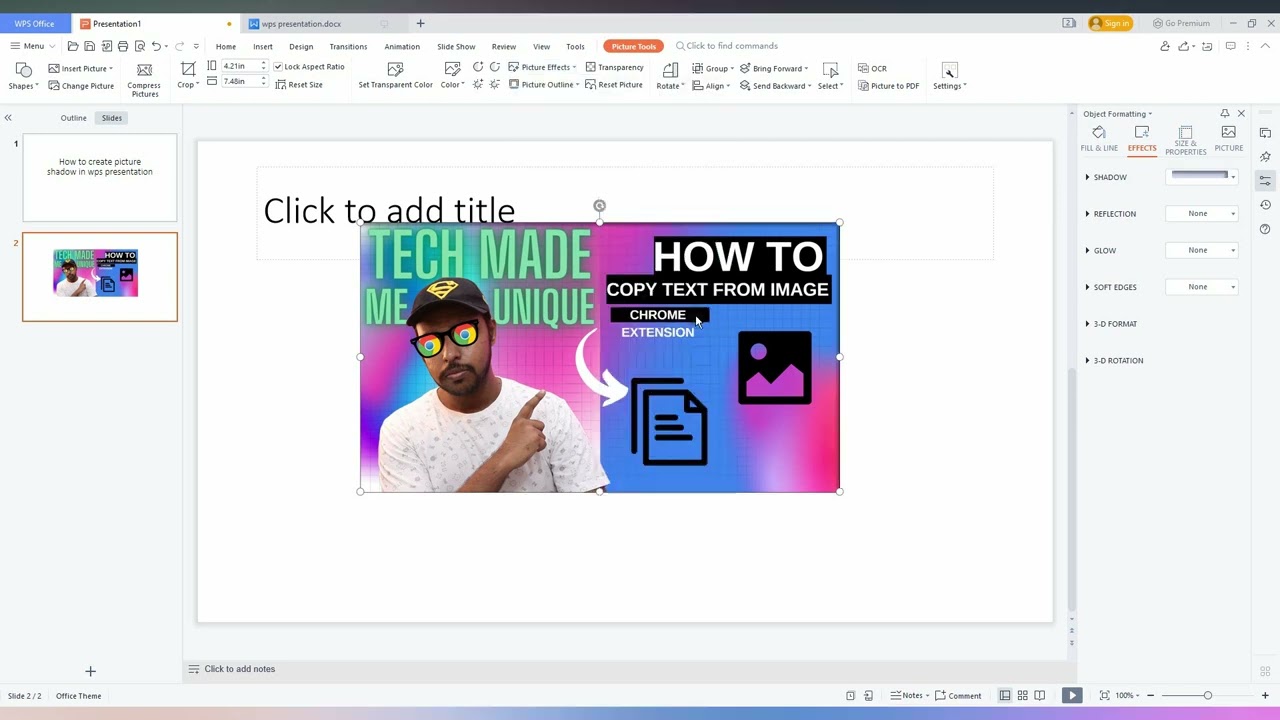1280x720 pixels.
Task: Open the Align dropdown
Action: (711, 86)
